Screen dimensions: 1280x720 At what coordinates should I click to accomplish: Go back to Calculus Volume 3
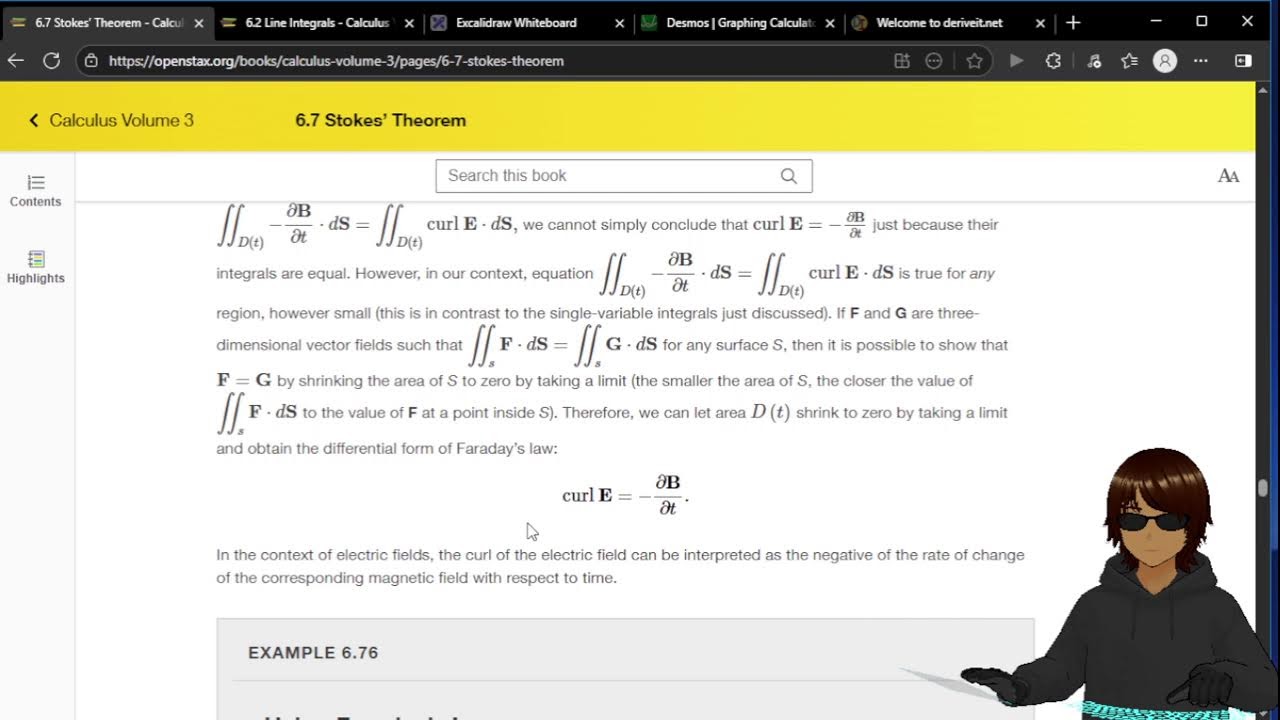(x=121, y=120)
